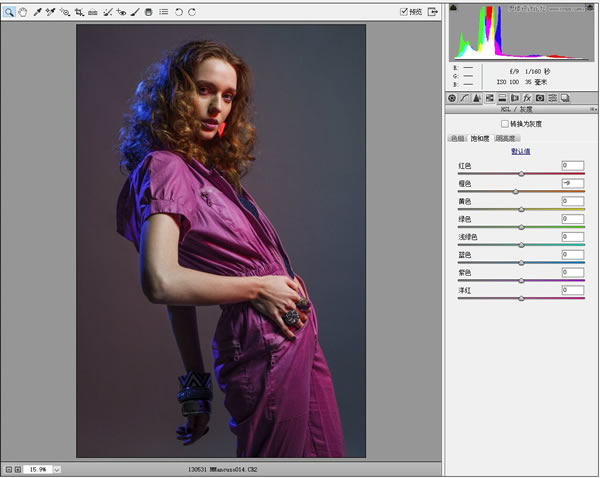Viewport: 600px width, 478px height.
Task: Click the 蓝色 value input field
Action: [x=573, y=254]
